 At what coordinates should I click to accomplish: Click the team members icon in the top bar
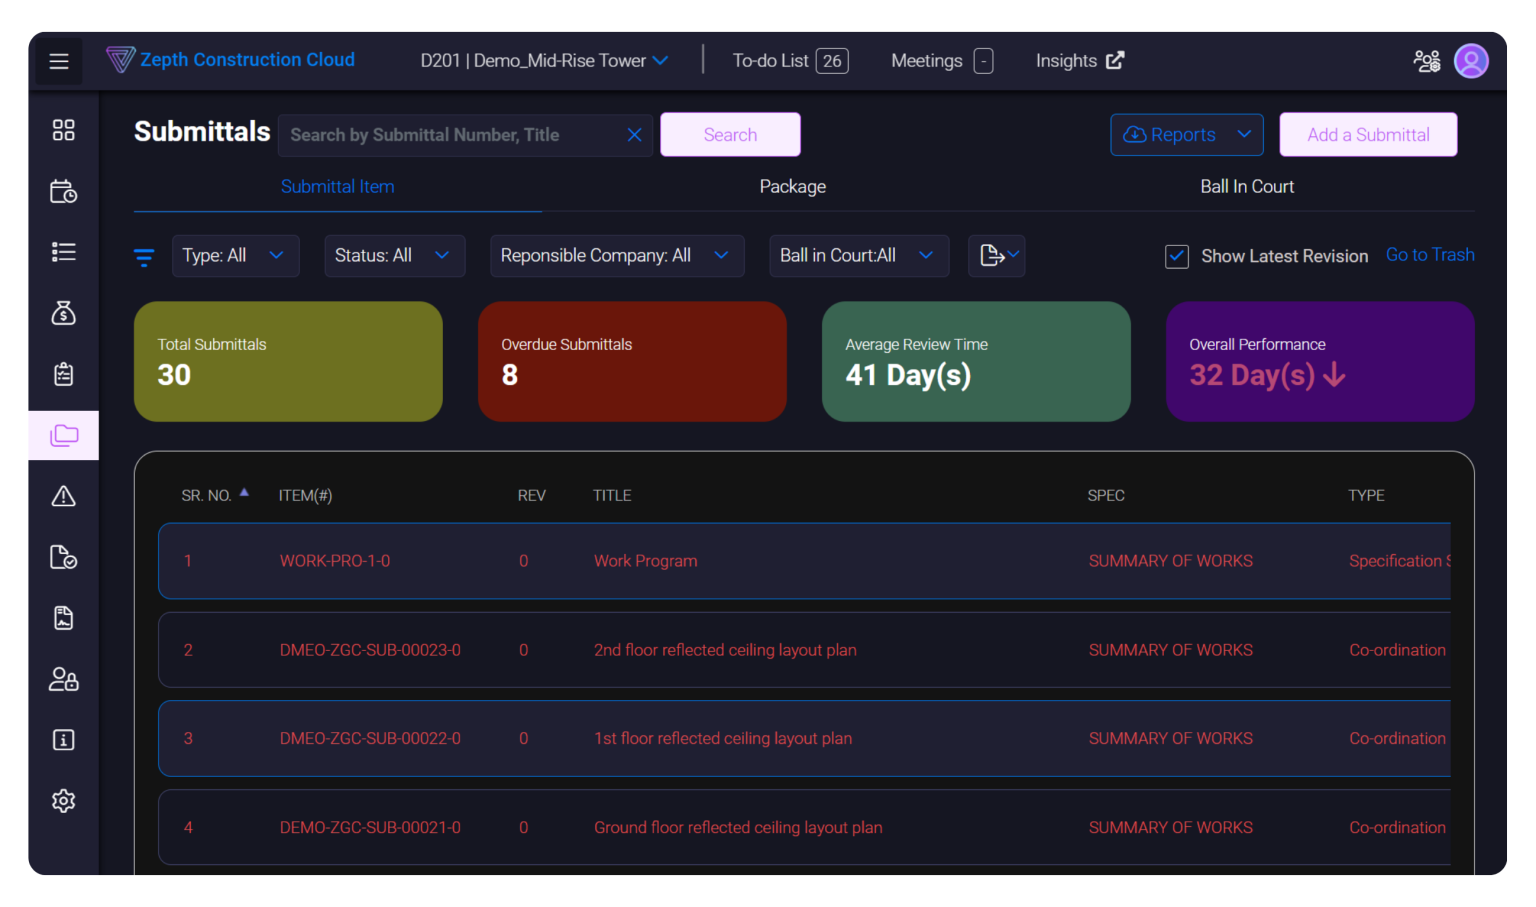click(x=1426, y=60)
